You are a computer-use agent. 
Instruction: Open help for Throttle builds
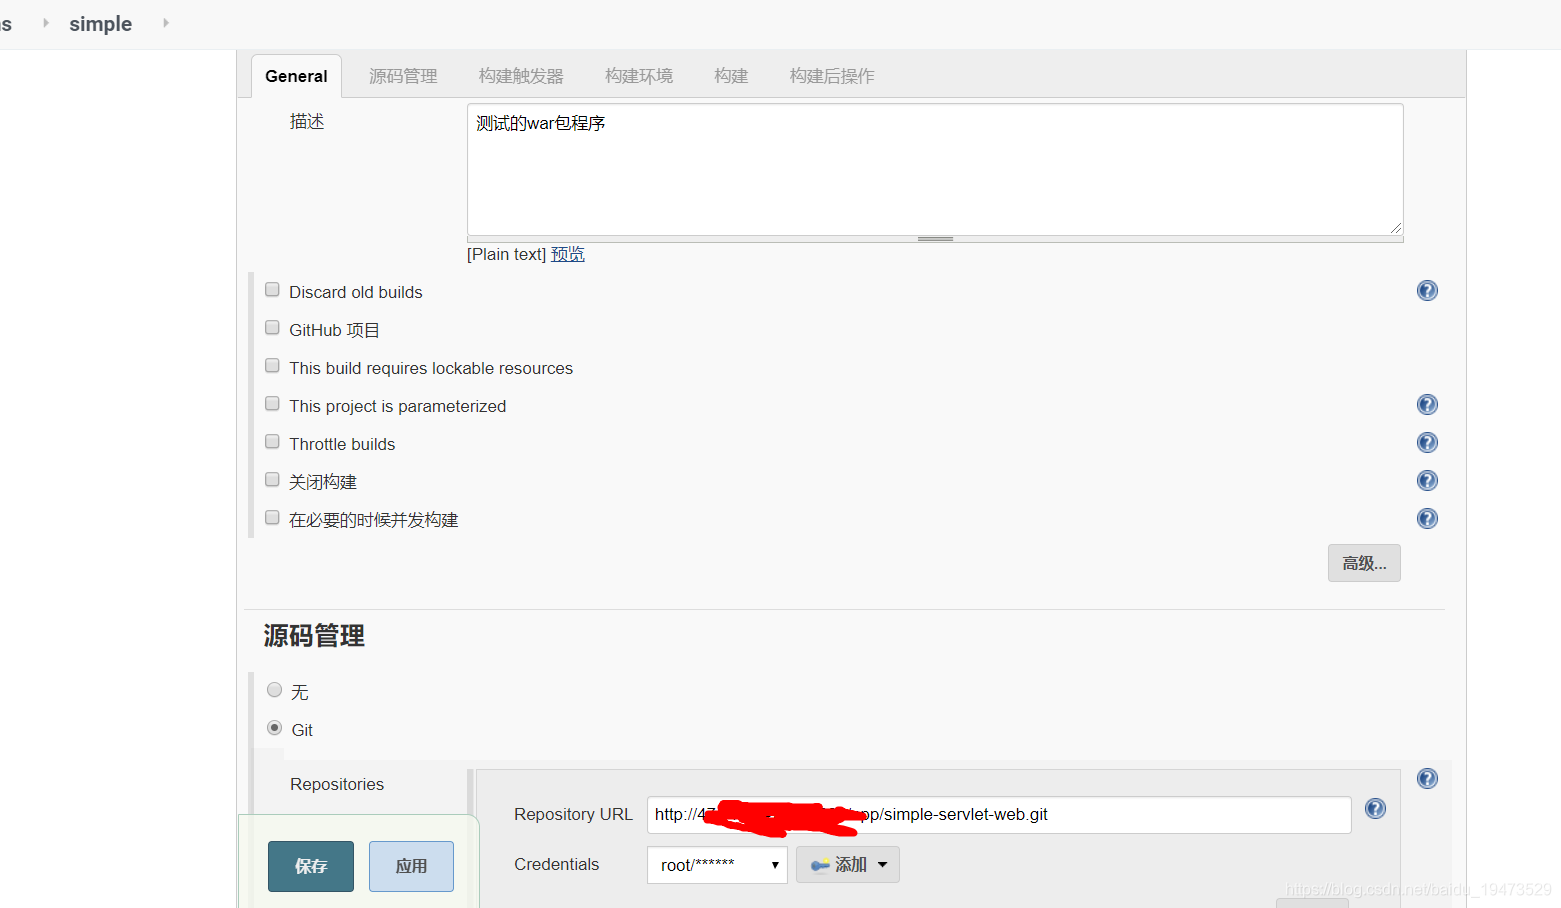1427,443
